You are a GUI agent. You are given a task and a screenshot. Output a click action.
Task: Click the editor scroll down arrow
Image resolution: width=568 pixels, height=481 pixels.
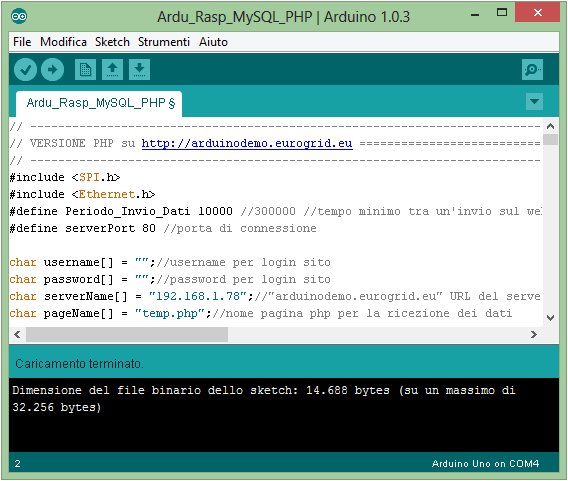(x=551, y=318)
